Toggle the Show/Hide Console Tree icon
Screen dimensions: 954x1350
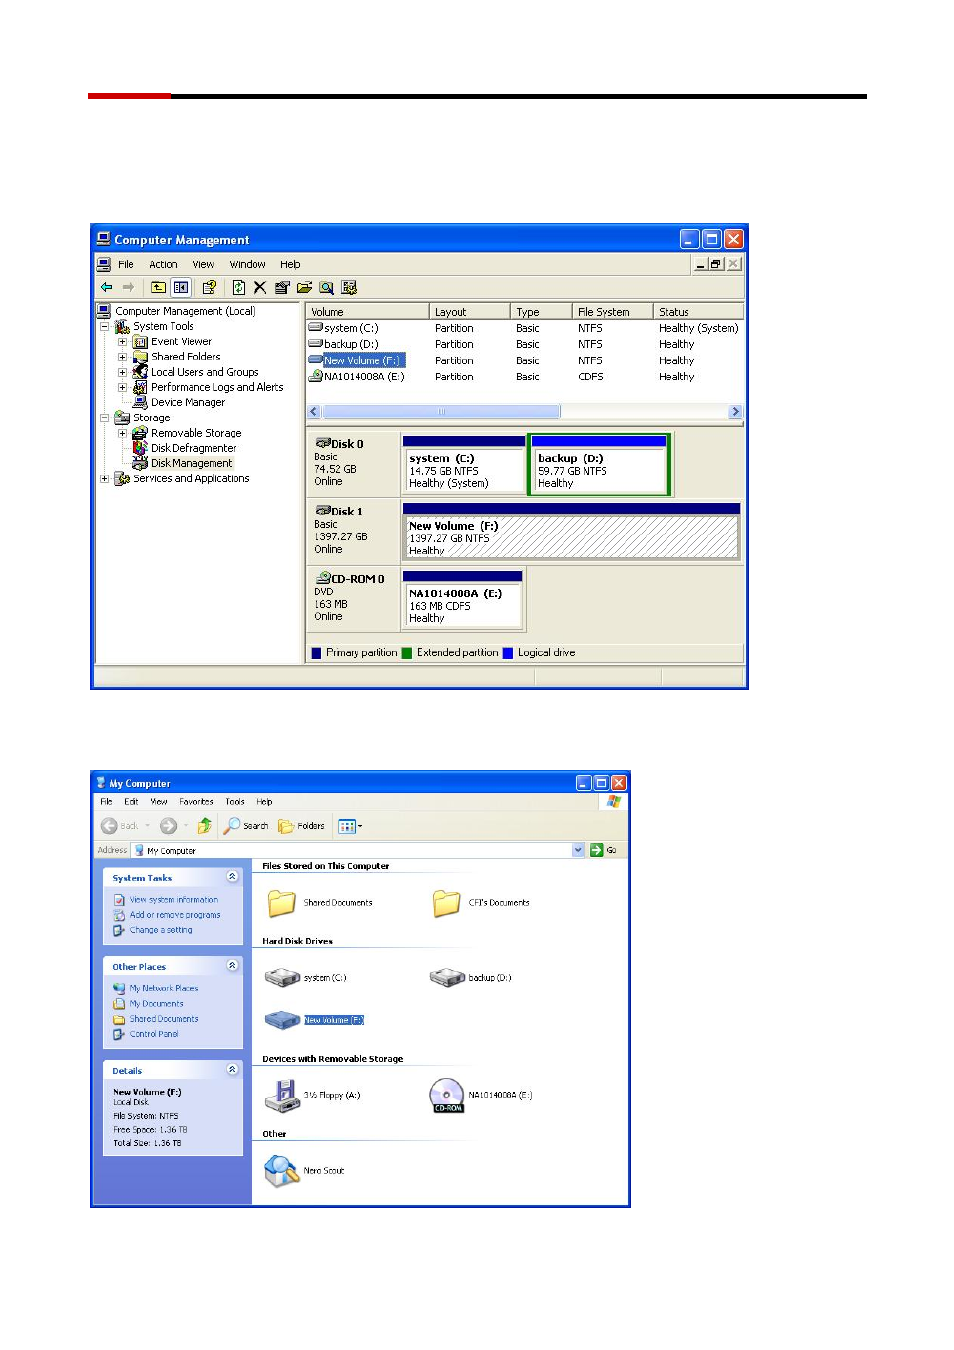tap(181, 287)
